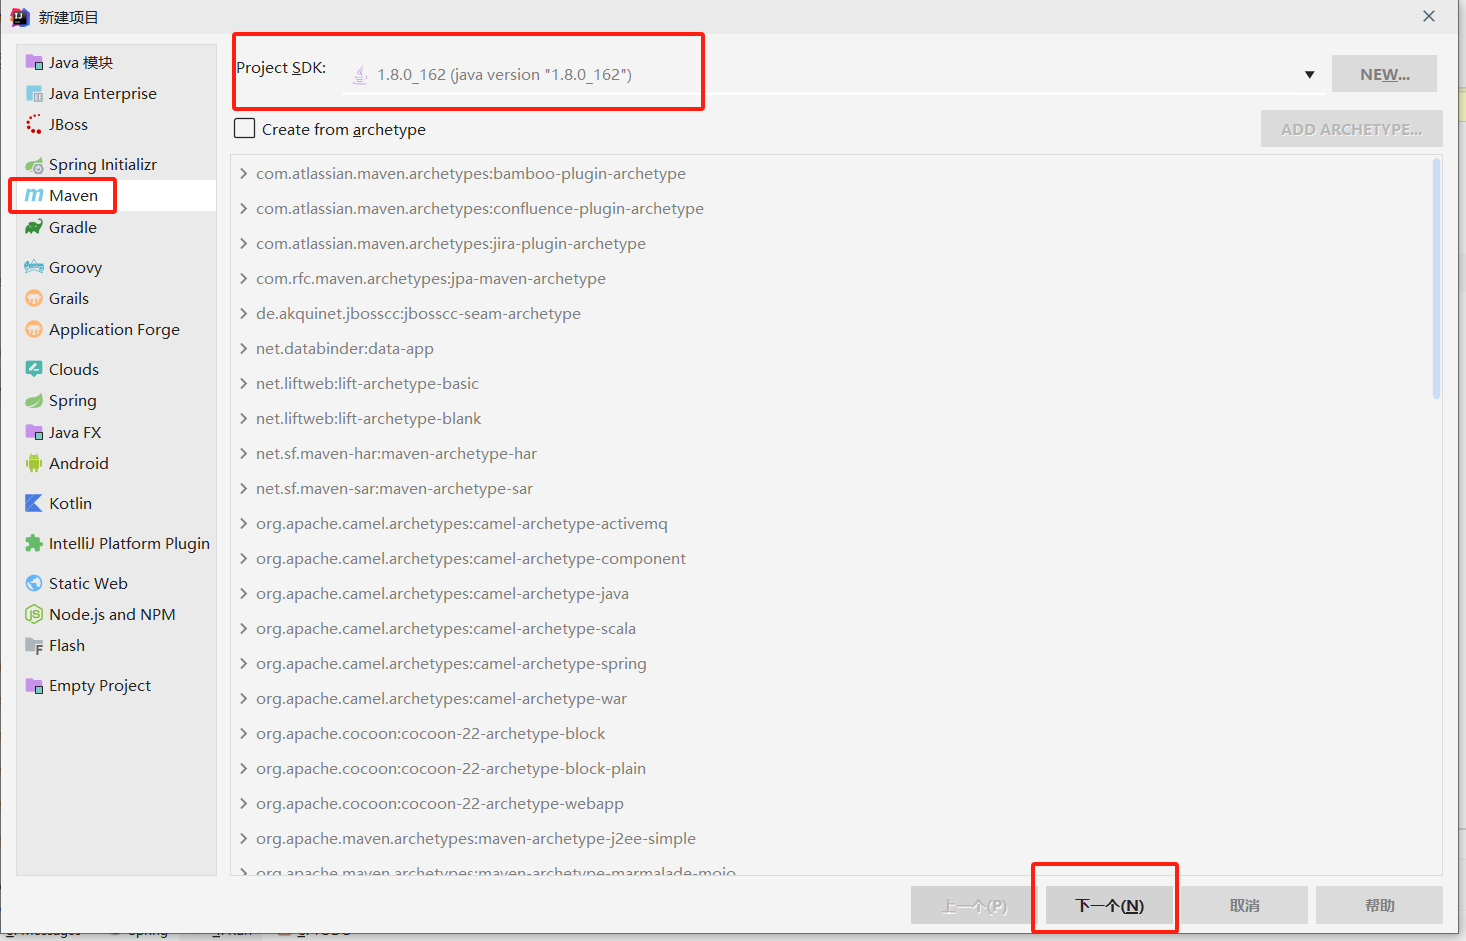
Task: Click the Groovy icon
Action: point(34,267)
